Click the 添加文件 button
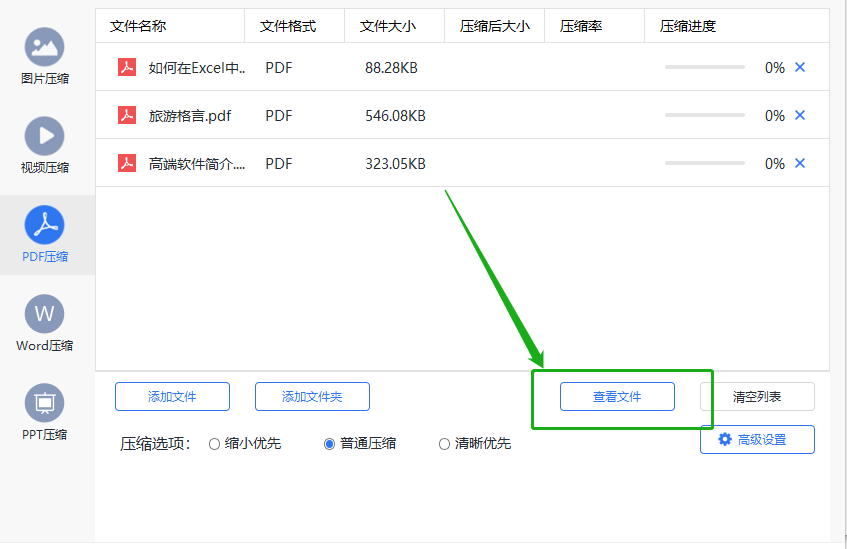Viewport: 847px width, 549px height. [172, 397]
